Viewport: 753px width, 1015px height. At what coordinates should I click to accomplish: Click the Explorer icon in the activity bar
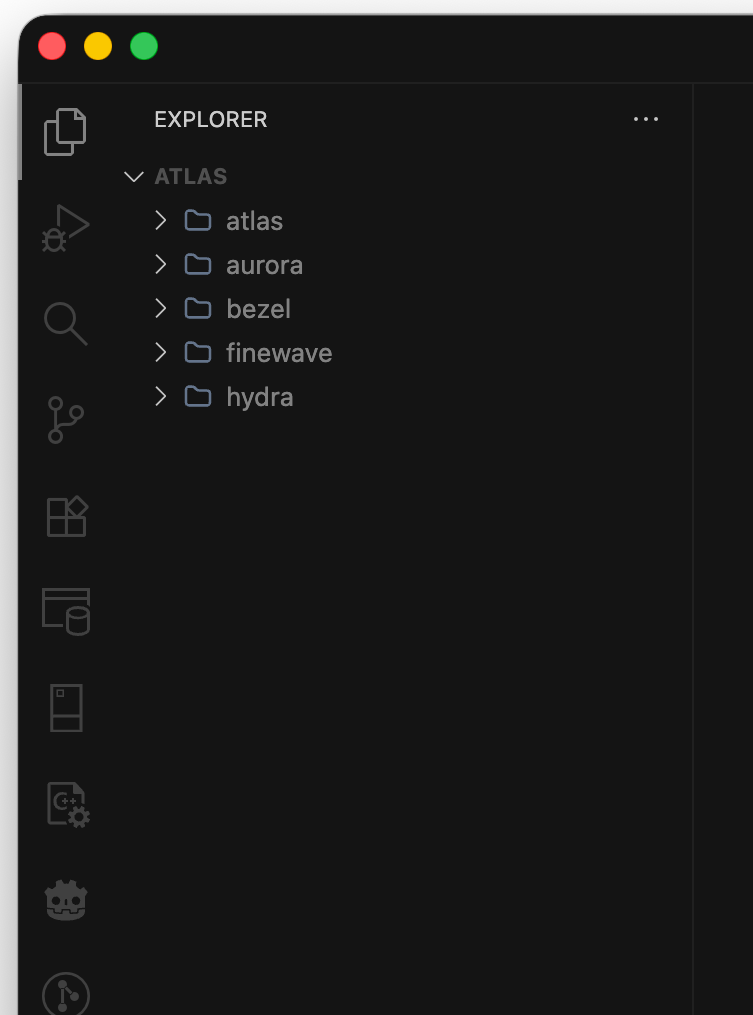coord(65,131)
